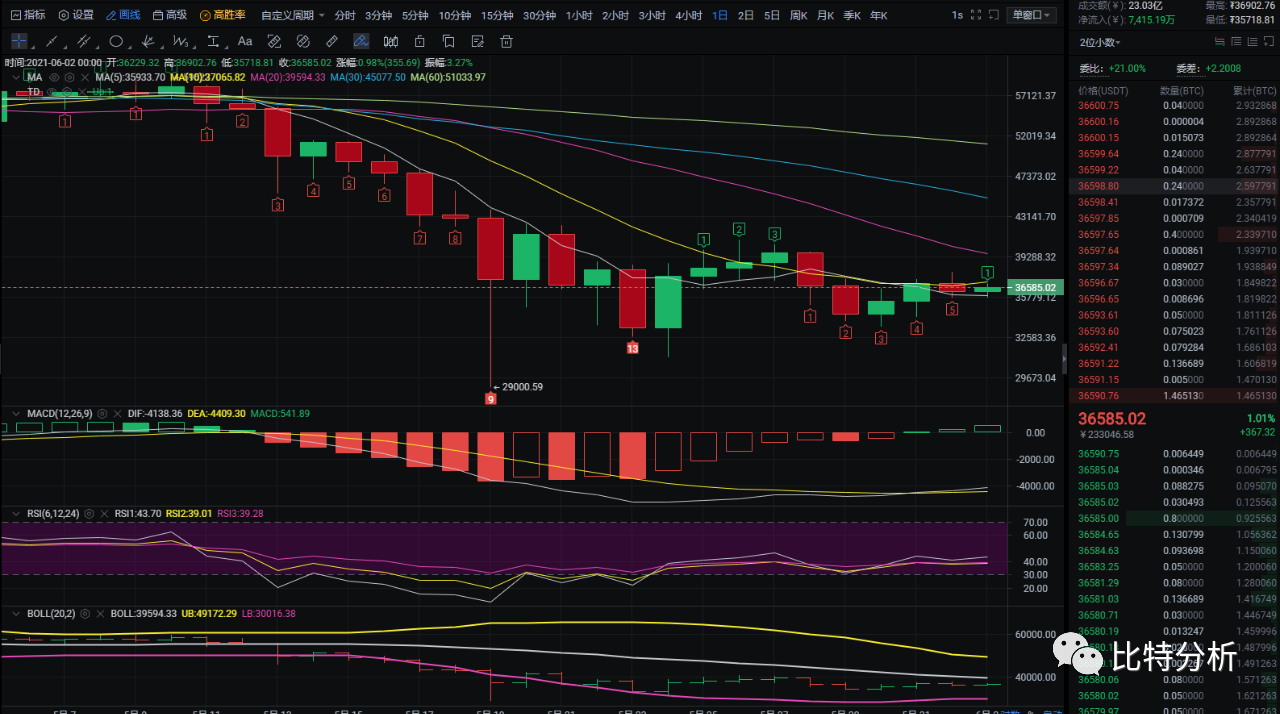Open the custom period dropdown
The image size is (1280, 714).
click(292, 15)
